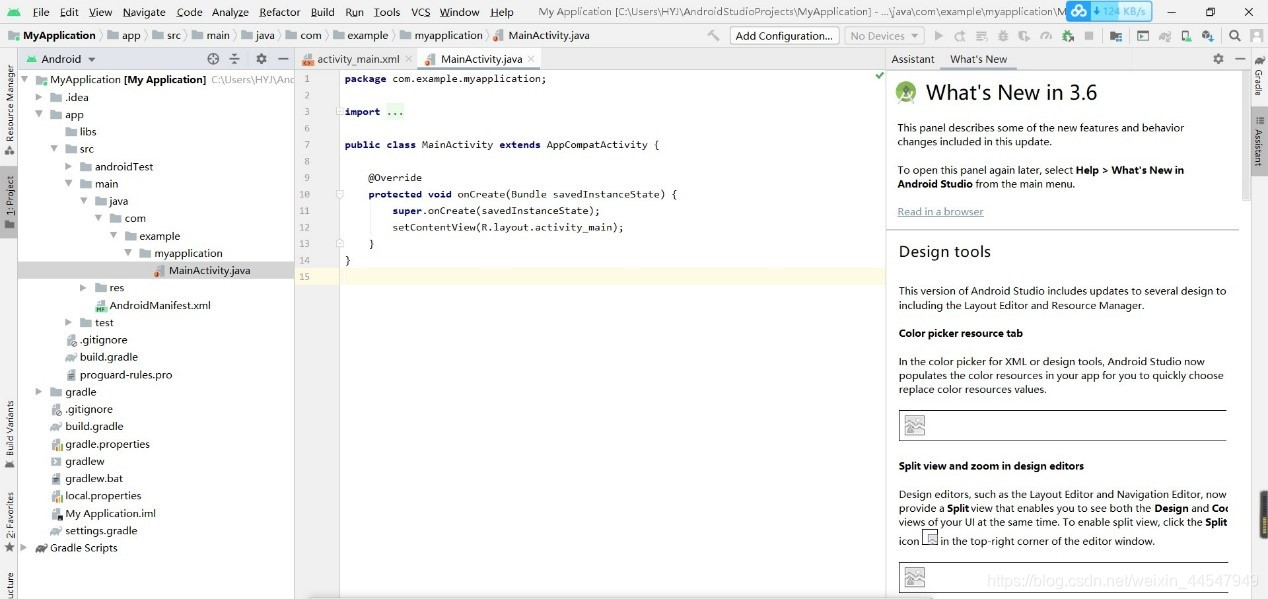Toggle the Resource Manager side tab
Viewport: 1268px width, 599px height.
coord(9,110)
